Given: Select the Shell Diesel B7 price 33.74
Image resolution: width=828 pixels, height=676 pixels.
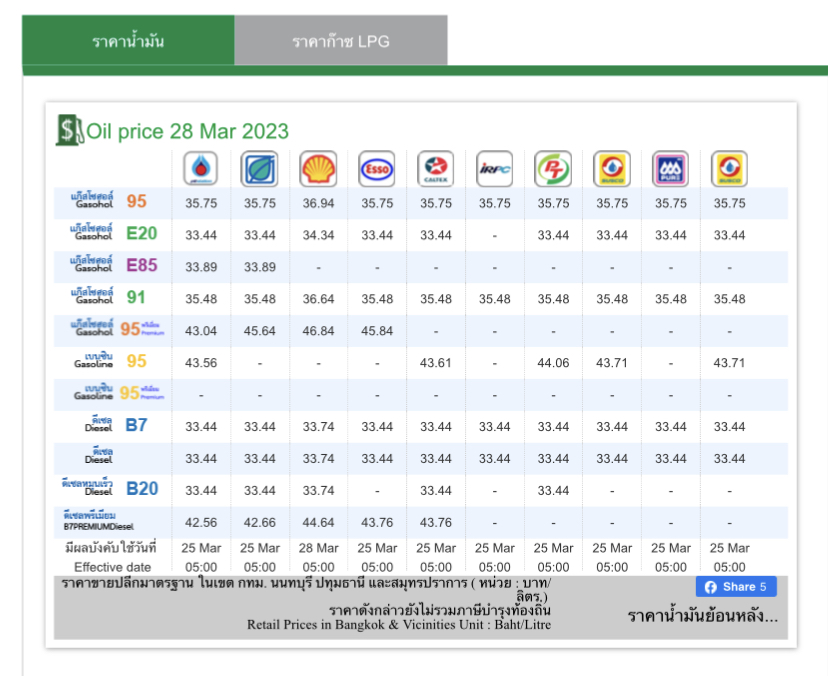Looking at the screenshot, I should pyautogui.click(x=318, y=427).
